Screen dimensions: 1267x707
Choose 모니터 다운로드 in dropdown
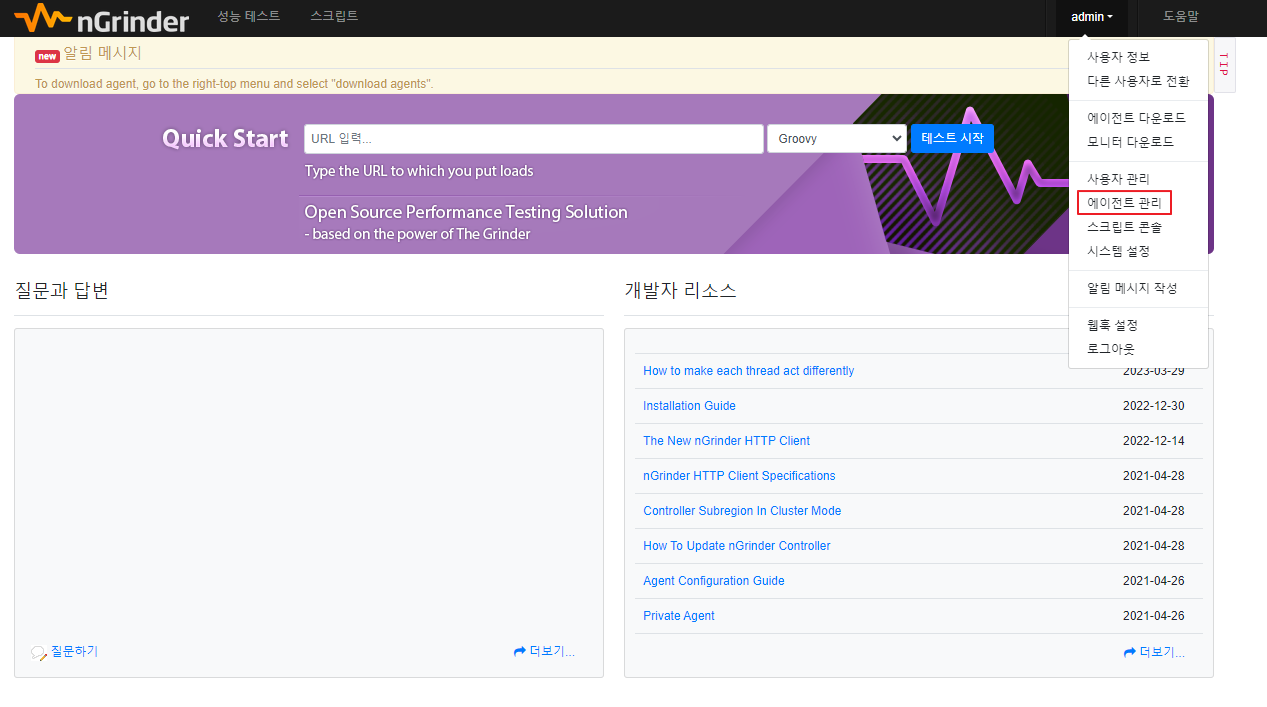click(1131, 142)
